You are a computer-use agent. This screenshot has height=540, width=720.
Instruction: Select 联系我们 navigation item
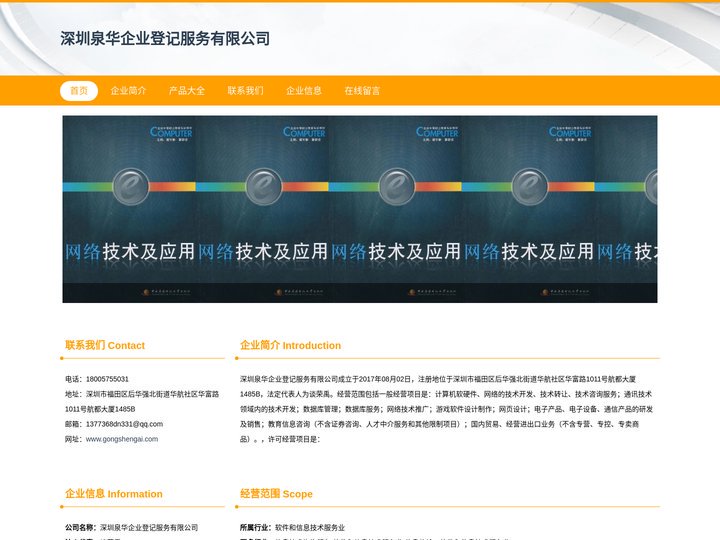tap(245, 90)
